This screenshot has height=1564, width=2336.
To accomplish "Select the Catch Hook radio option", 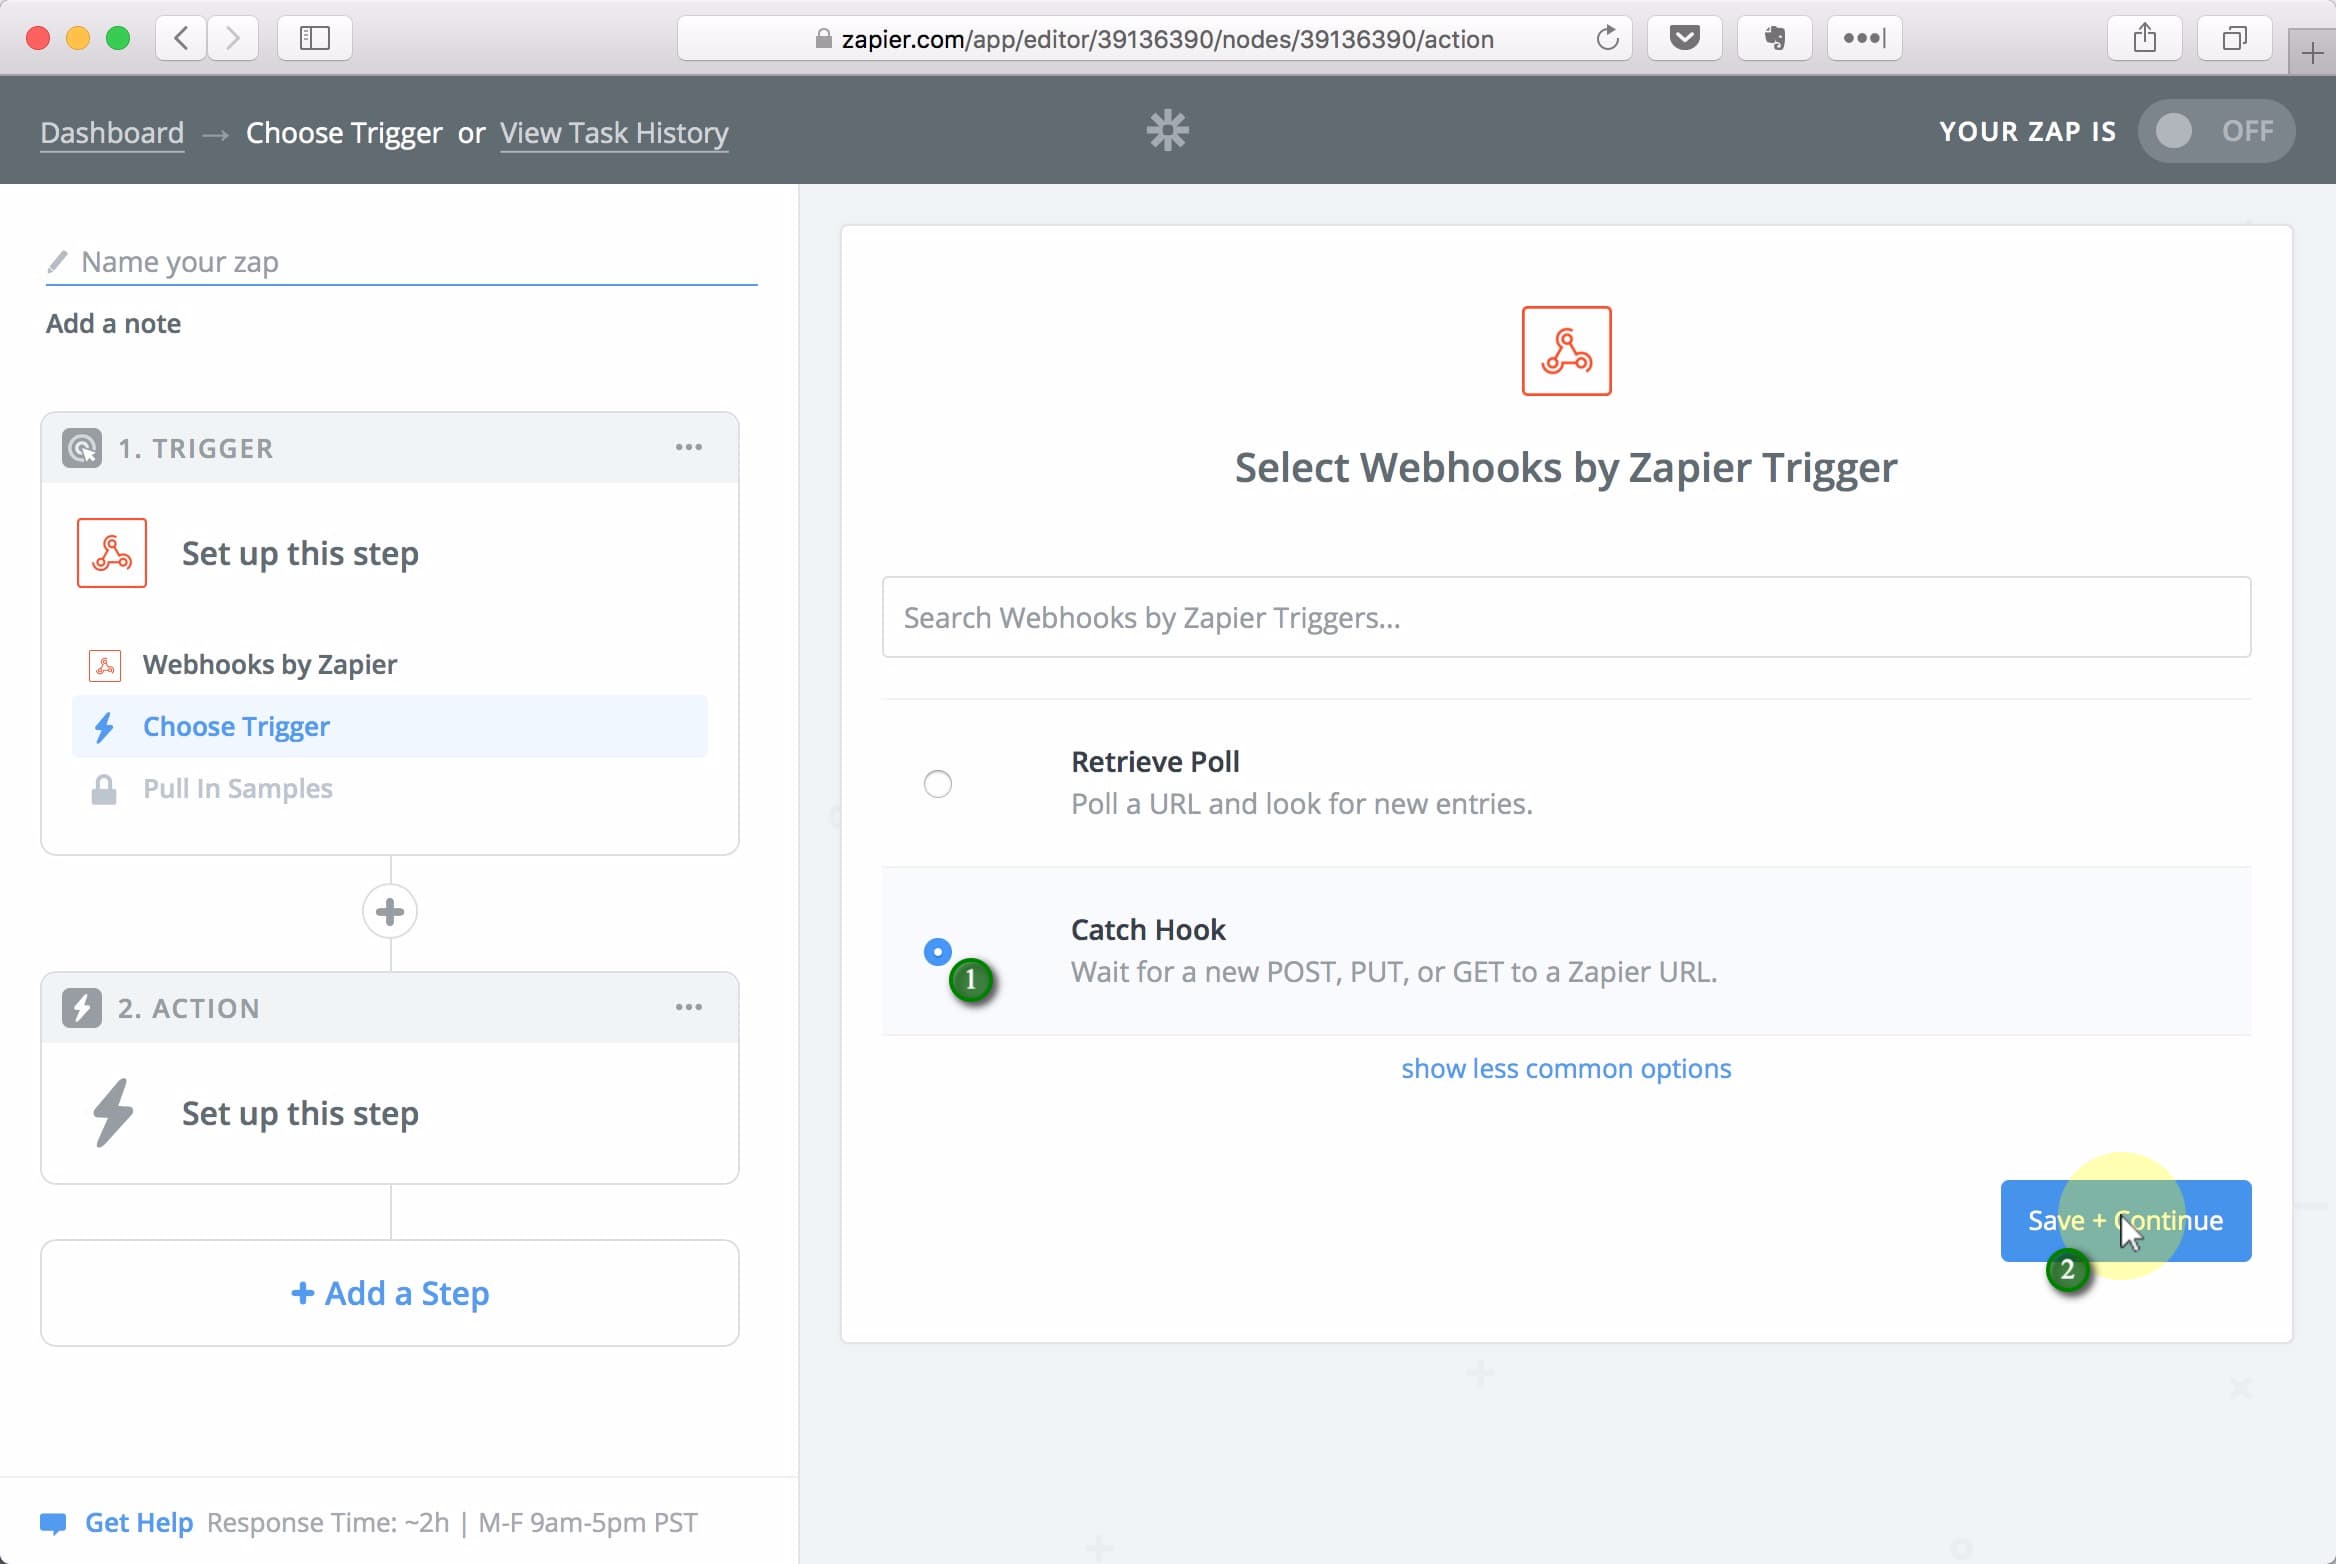I will tap(937, 951).
